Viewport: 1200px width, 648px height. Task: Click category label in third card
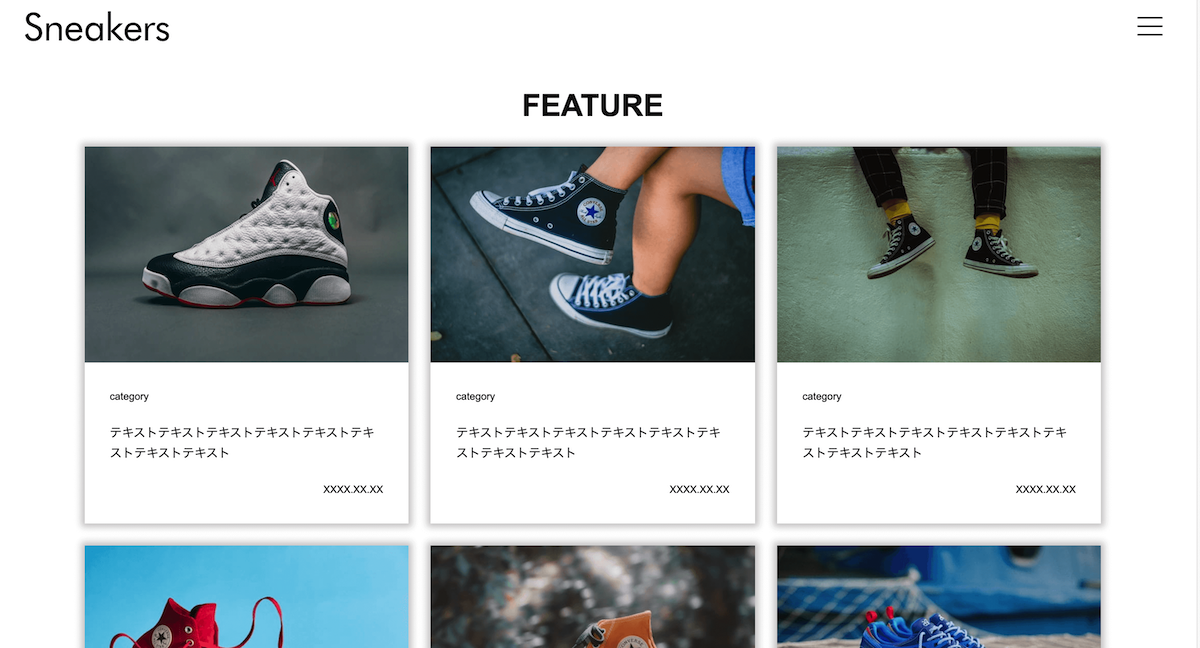tap(821, 397)
